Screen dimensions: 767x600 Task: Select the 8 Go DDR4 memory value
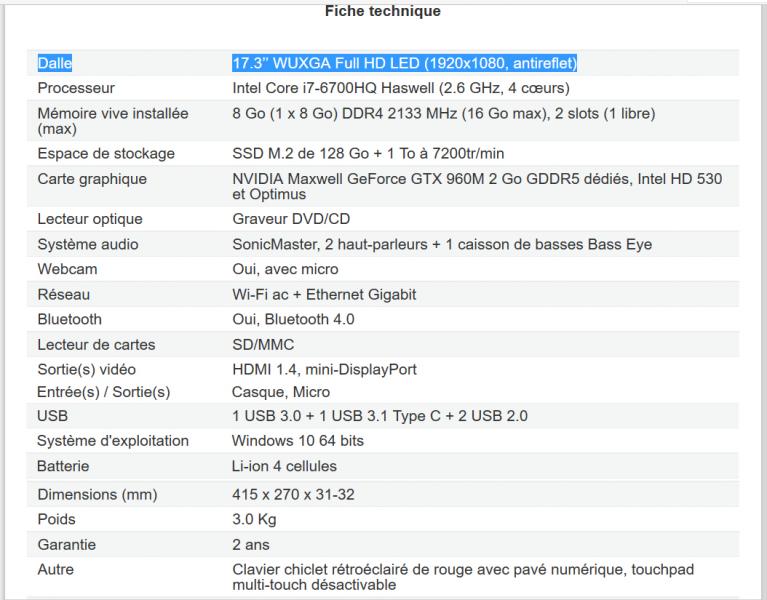click(x=444, y=113)
